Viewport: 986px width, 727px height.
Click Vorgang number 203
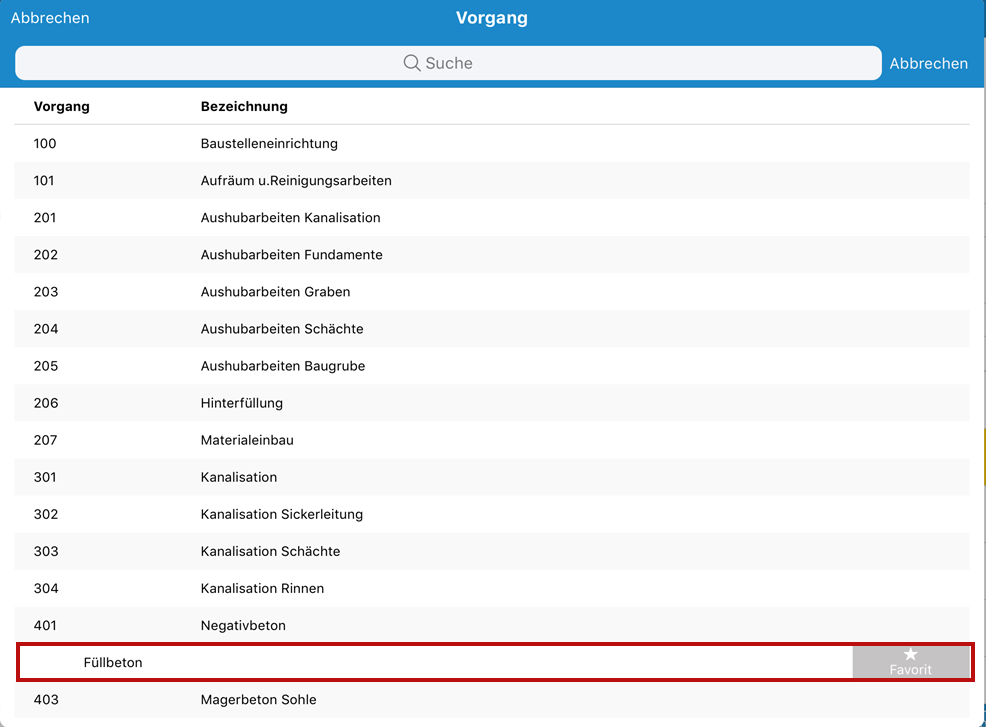[x=46, y=292]
